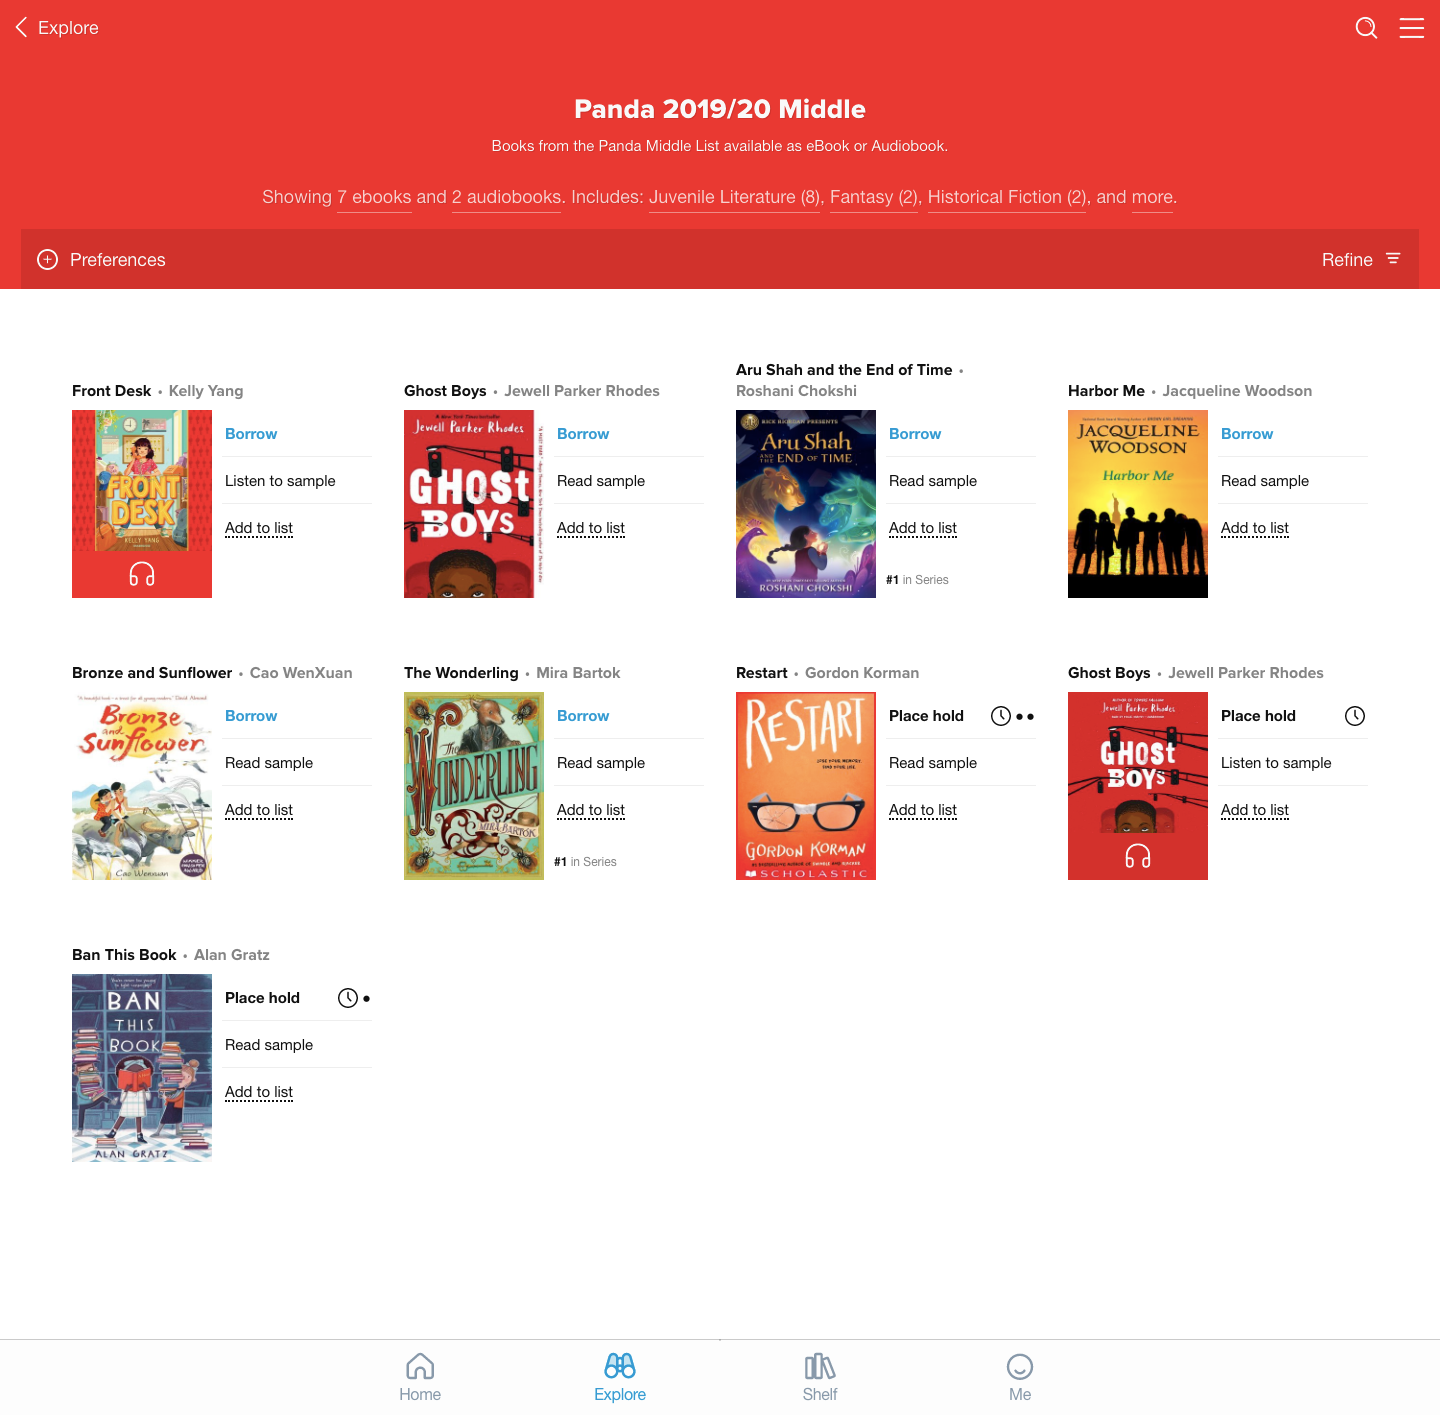This screenshot has width=1440, height=1415.
Task: Expand the Refine filter options
Action: click(1361, 259)
